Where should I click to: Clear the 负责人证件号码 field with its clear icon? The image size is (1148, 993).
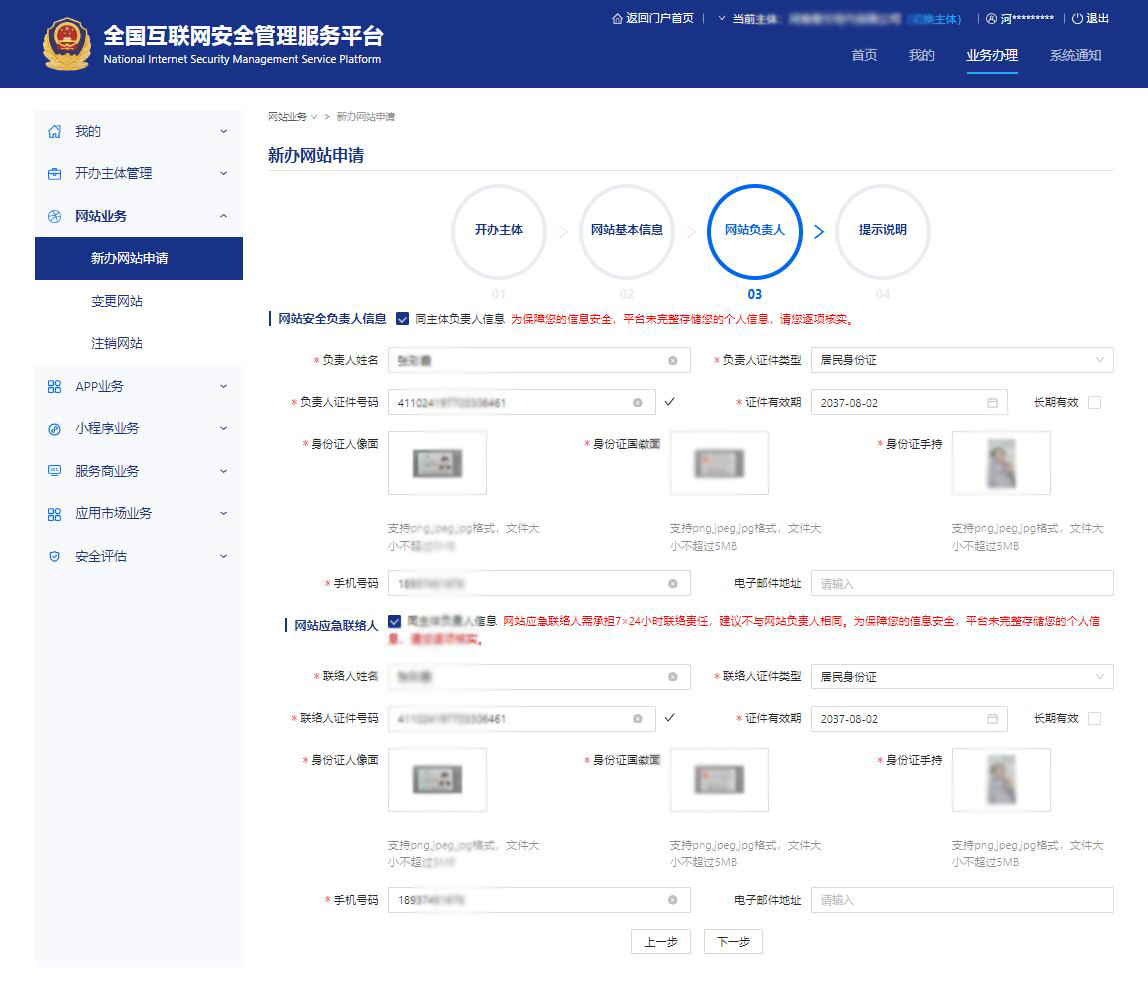[x=637, y=403]
